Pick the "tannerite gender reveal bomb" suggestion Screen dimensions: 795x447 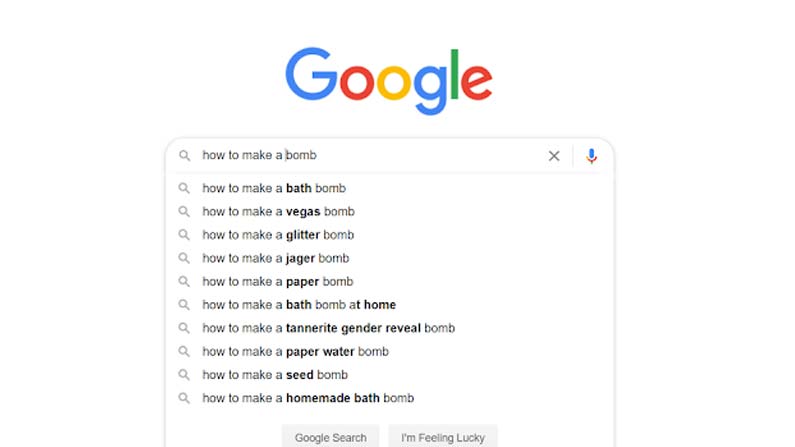tap(389, 328)
